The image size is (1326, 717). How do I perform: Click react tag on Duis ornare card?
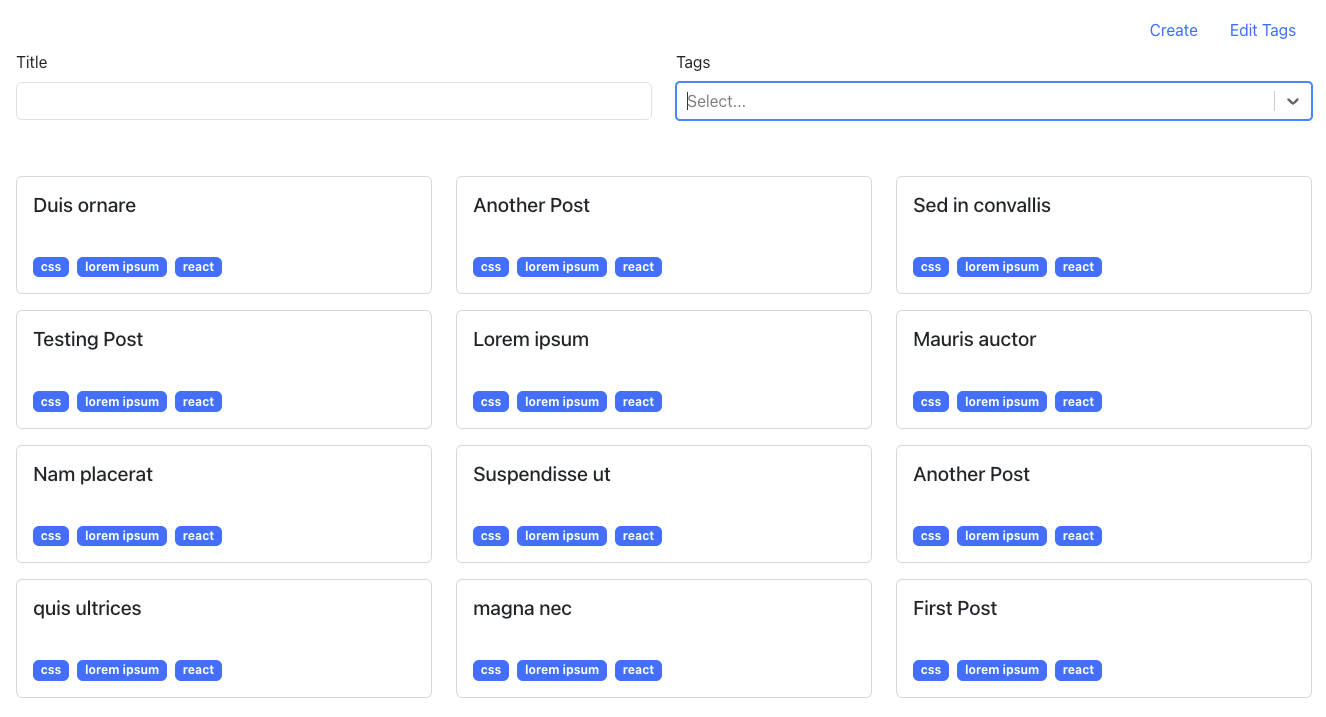(198, 267)
